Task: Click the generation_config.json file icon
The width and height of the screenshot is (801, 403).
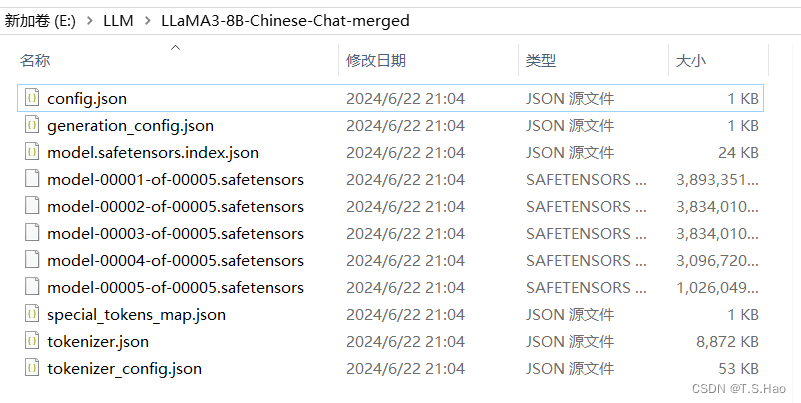Action: click(x=32, y=125)
